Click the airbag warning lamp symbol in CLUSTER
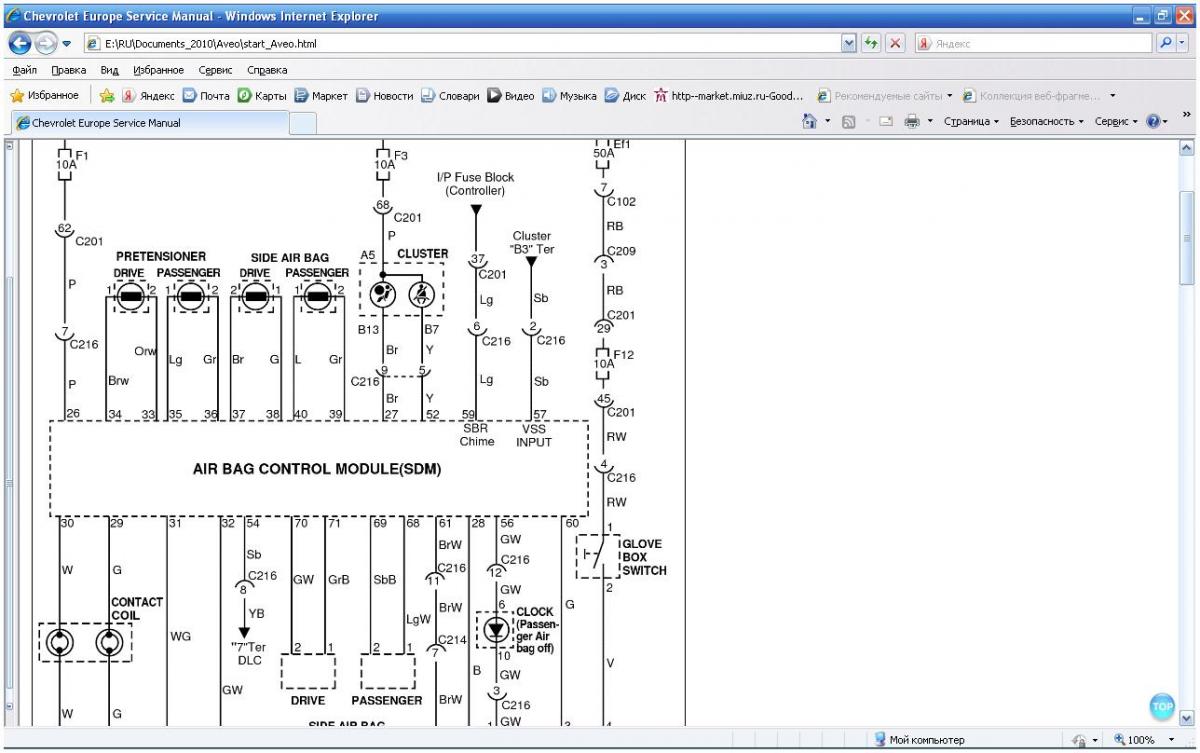The width and height of the screenshot is (1200, 753). point(383,294)
